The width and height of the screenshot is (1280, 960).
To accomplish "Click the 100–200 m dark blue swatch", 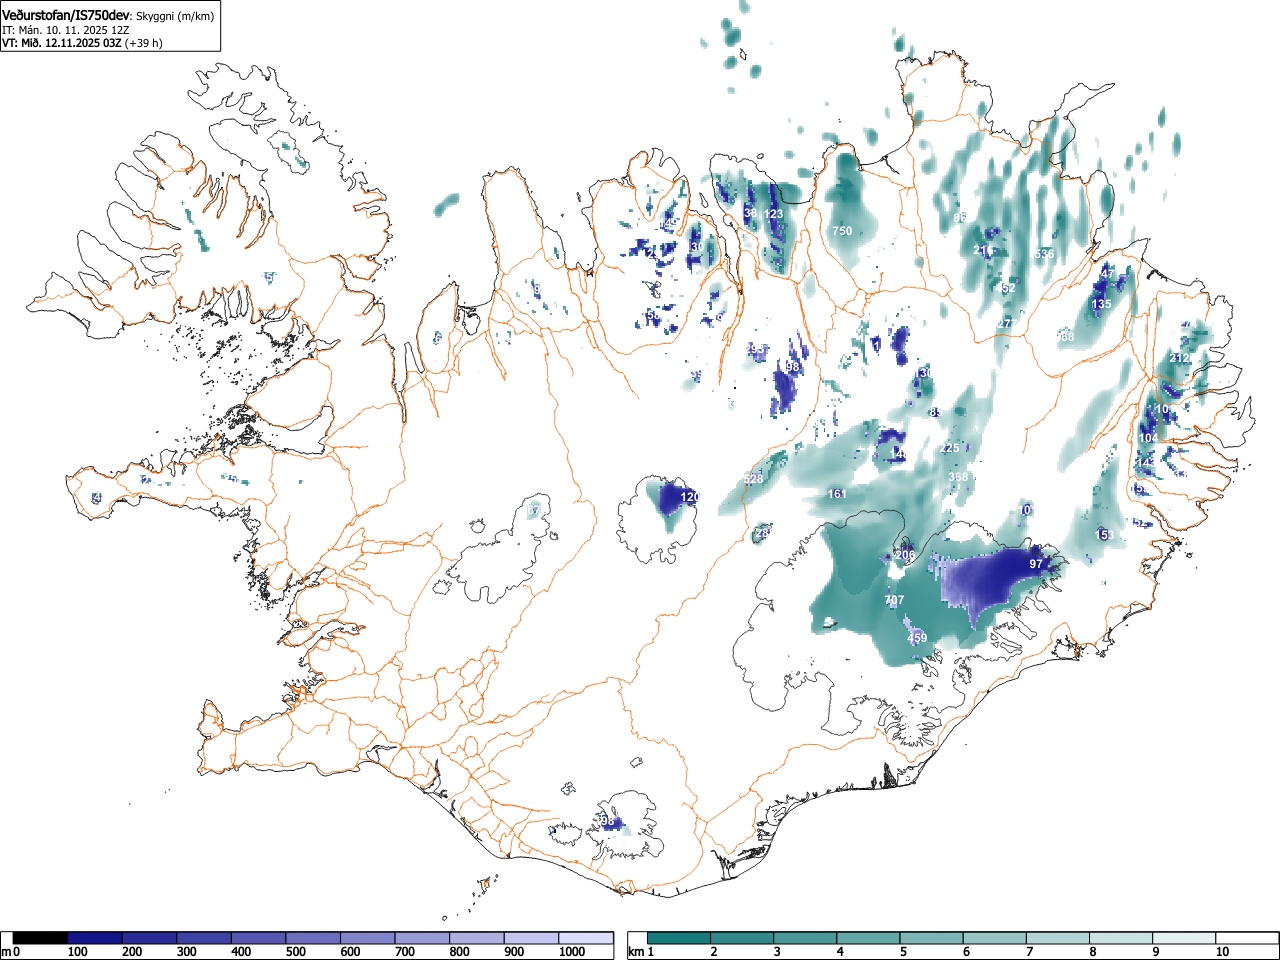I will tap(95, 938).
